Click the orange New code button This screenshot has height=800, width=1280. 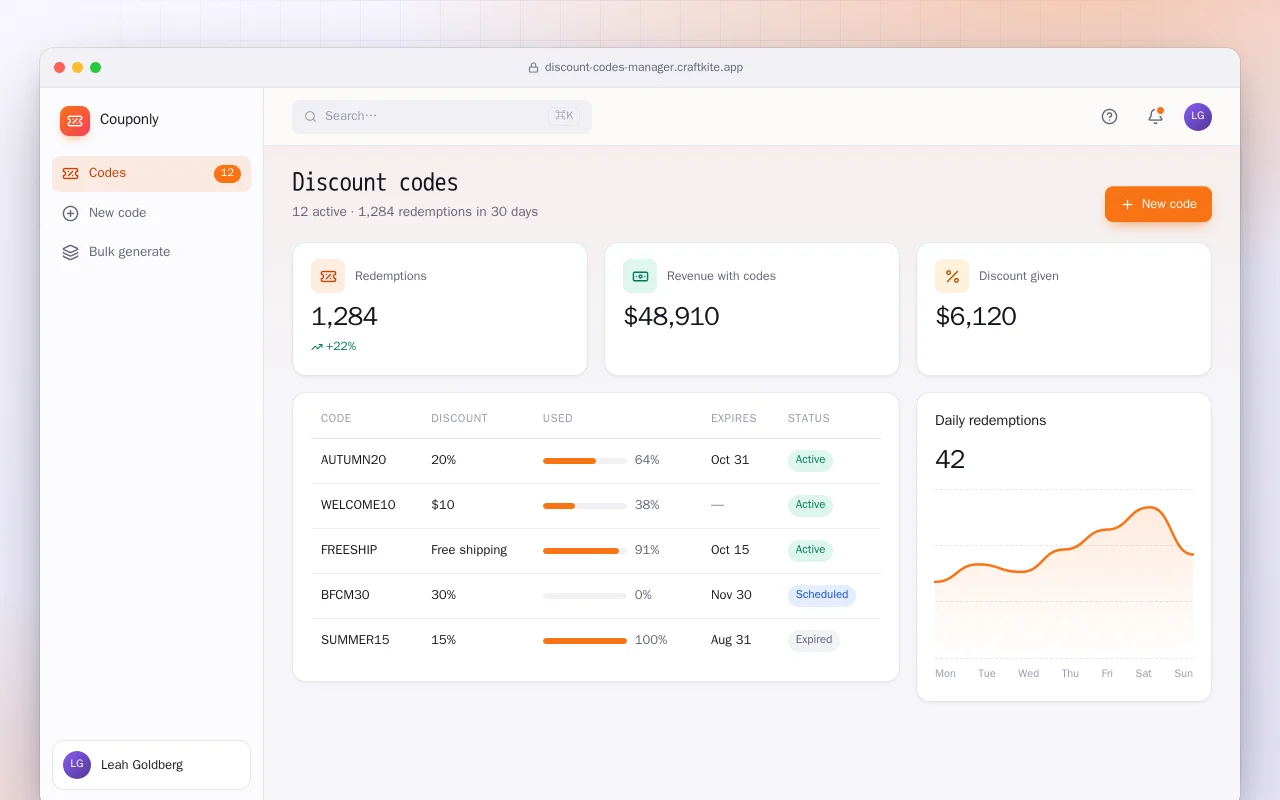pos(1158,204)
